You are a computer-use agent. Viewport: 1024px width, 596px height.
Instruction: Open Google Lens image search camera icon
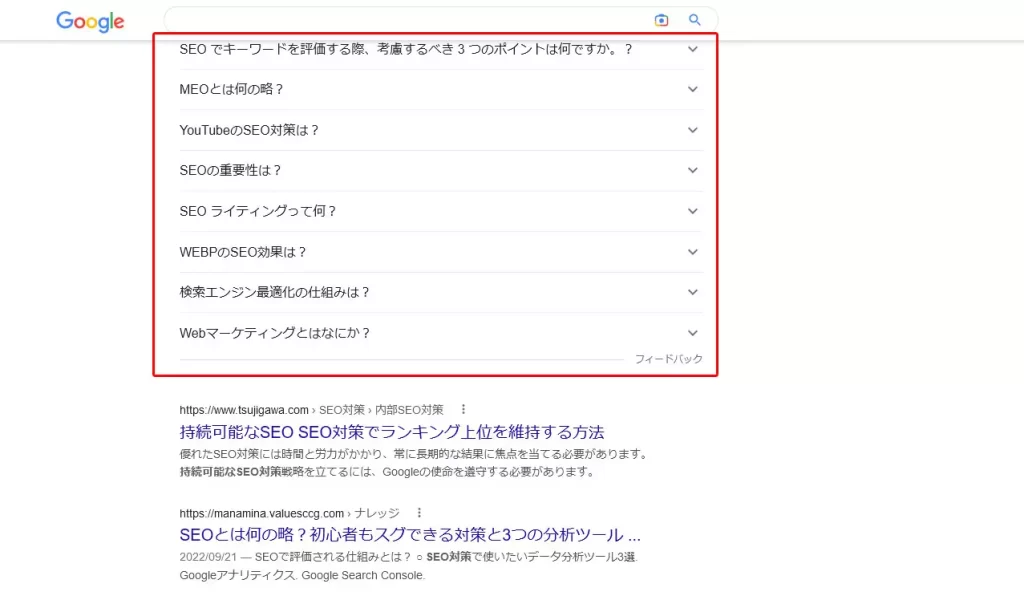pos(662,19)
